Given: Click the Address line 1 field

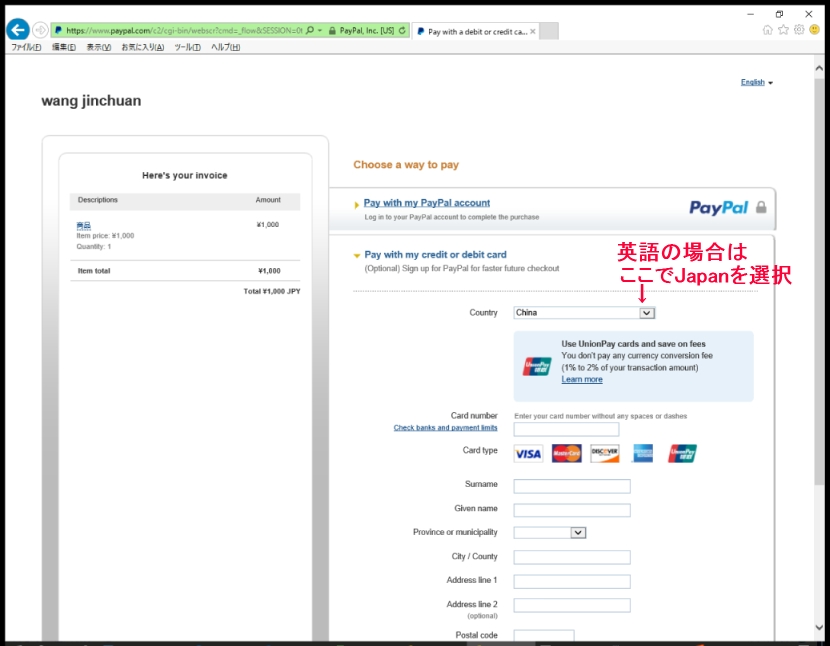Looking at the screenshot, I should (x=572, y=581).
